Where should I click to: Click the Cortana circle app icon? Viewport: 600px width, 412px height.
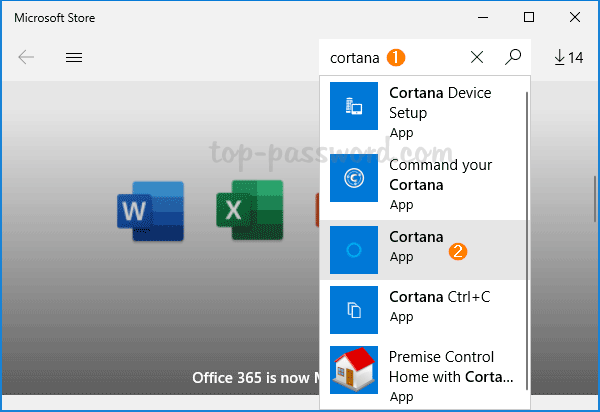tap(354, 250)
